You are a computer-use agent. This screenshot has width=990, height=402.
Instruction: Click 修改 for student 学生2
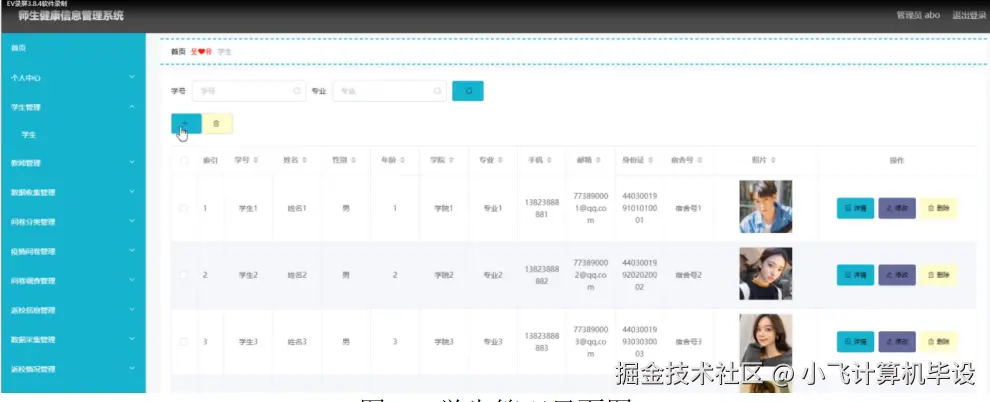pyautogui.click(x=897, y=275)
